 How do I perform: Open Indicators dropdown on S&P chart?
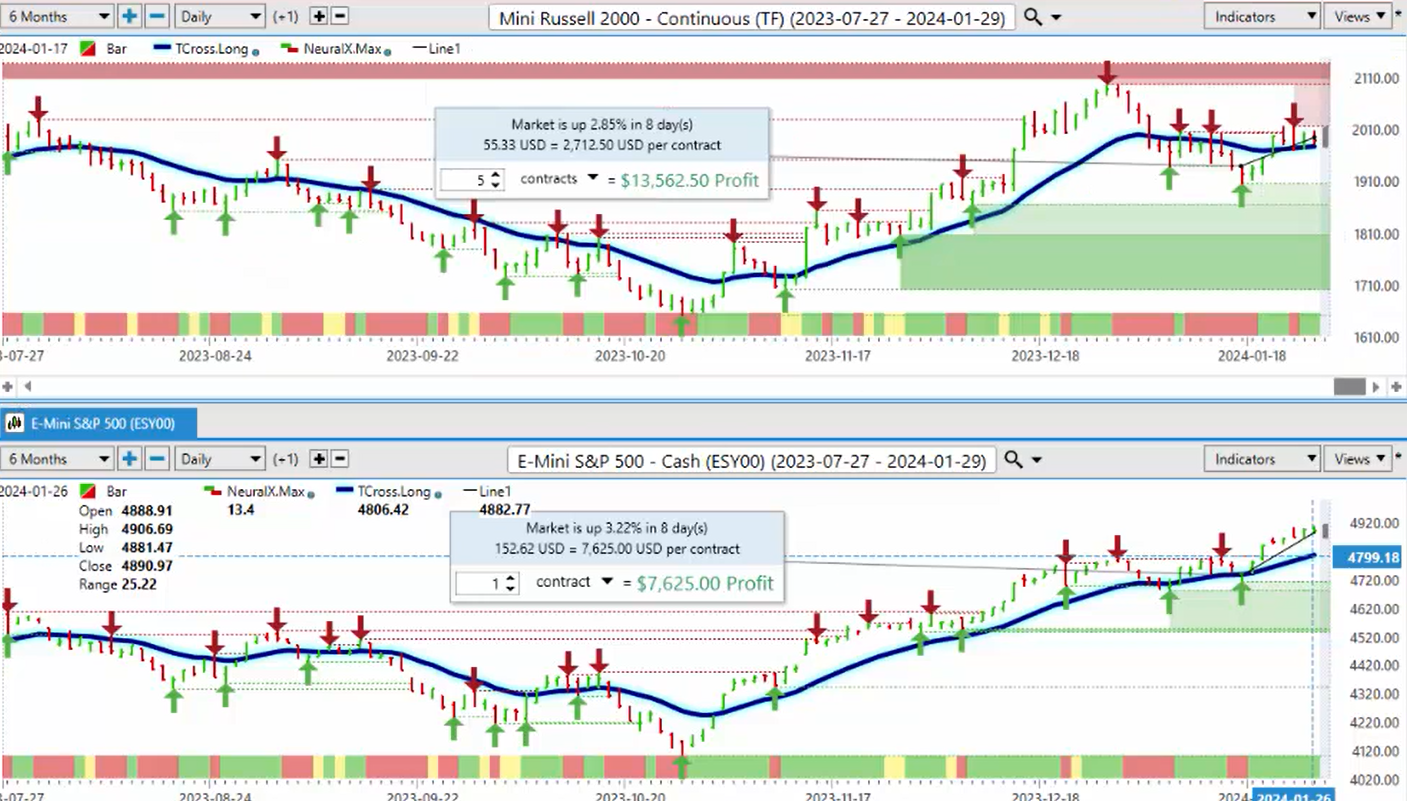point(1262,459)
